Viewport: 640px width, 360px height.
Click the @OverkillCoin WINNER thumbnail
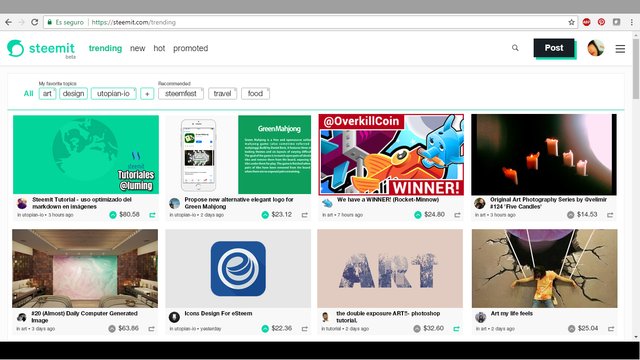click(x=391, y=154)
